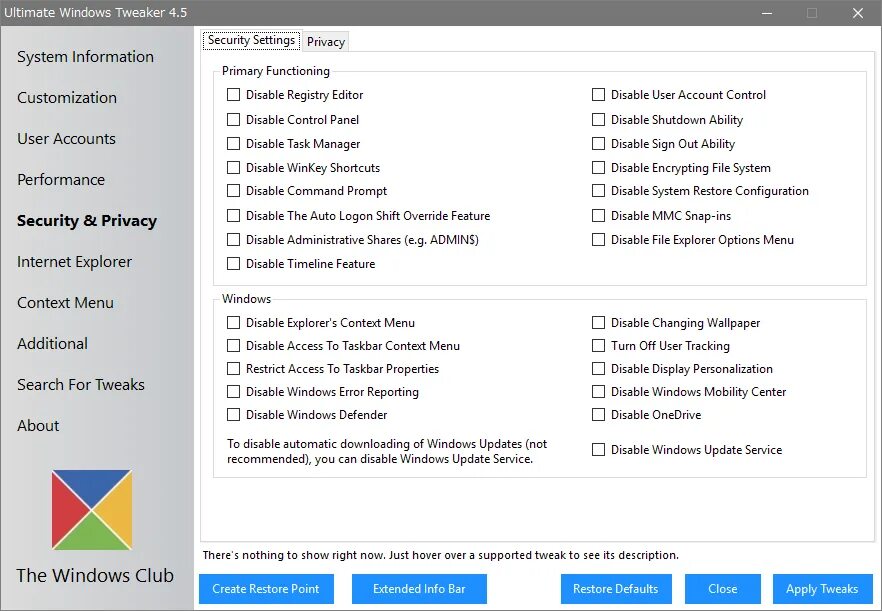Image resolution: width=882 pixels, height=611 pixels.
Task: Tick Disable Display Personalization
Action: [x=598, y=369]
